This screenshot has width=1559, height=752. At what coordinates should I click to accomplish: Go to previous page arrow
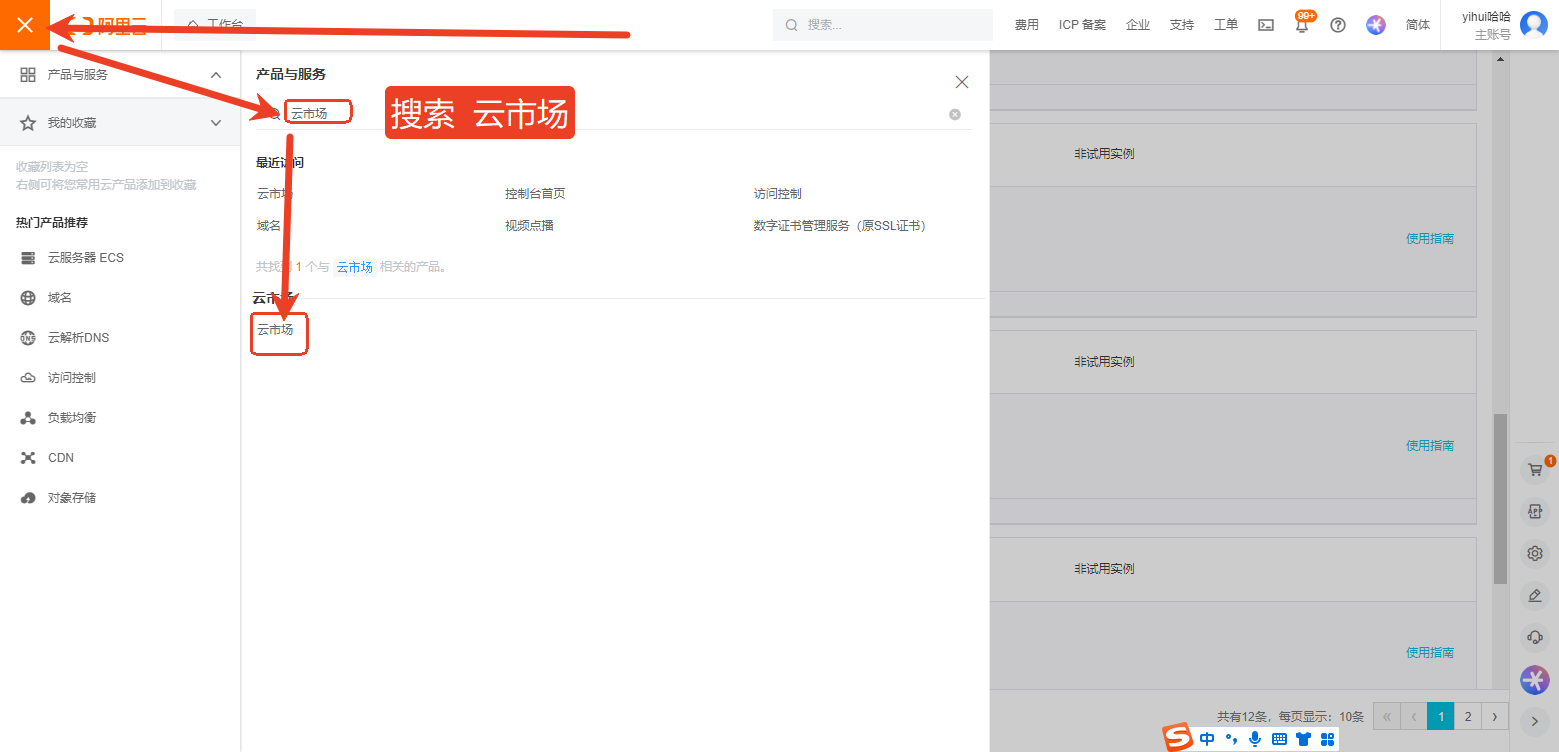coord(1414,716)
